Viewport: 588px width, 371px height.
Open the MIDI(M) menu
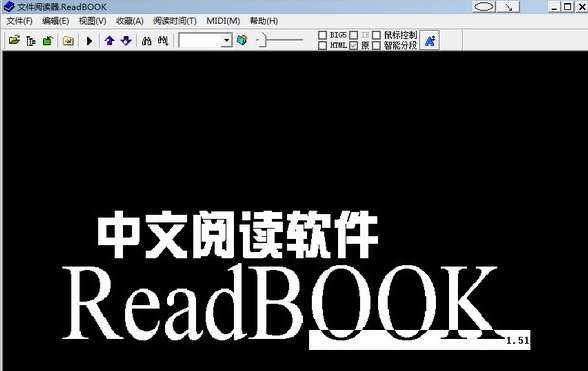click(223, 21)
